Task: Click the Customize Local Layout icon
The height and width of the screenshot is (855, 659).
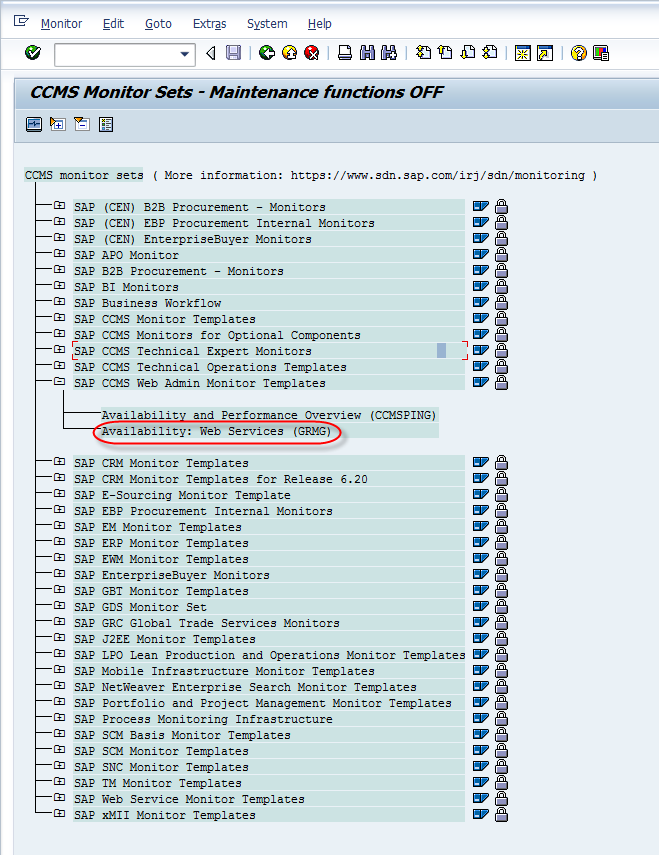Action: point(601,53)
